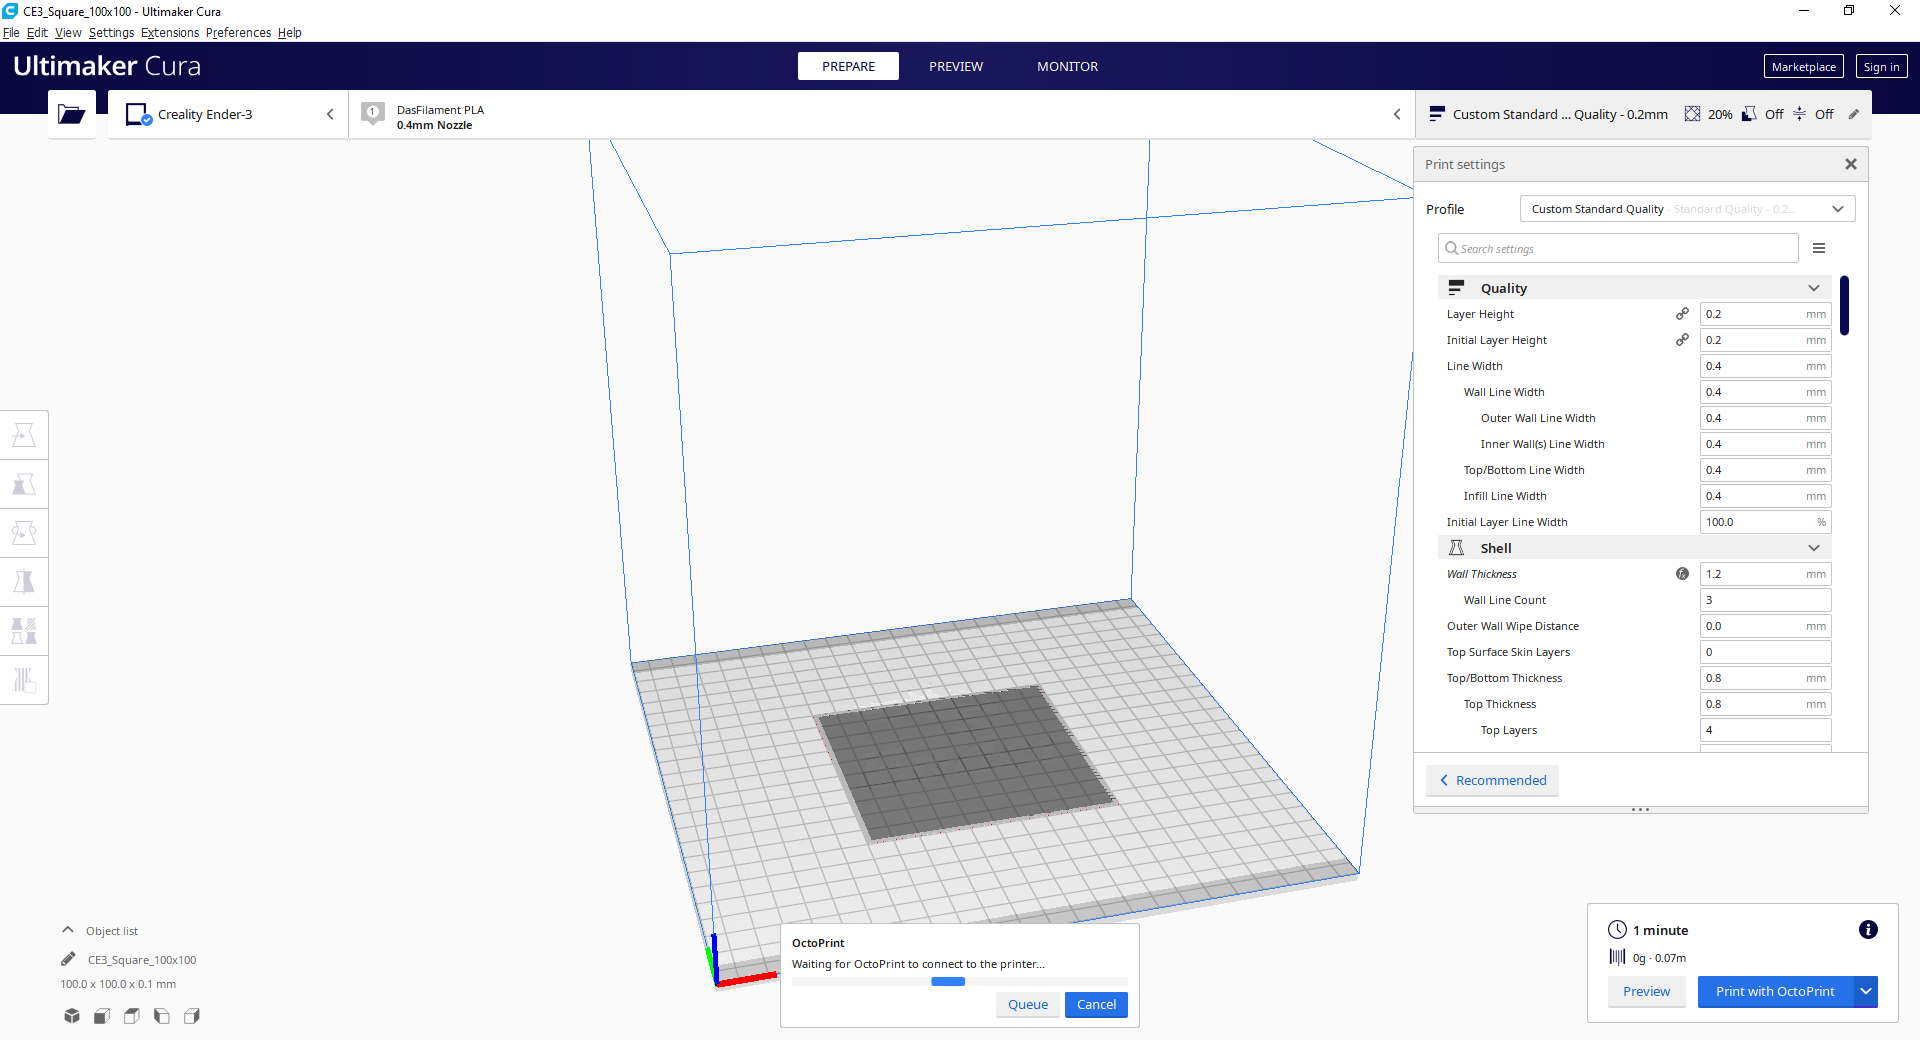
Task: Select the Support Blocker tool
Action: 24,680
